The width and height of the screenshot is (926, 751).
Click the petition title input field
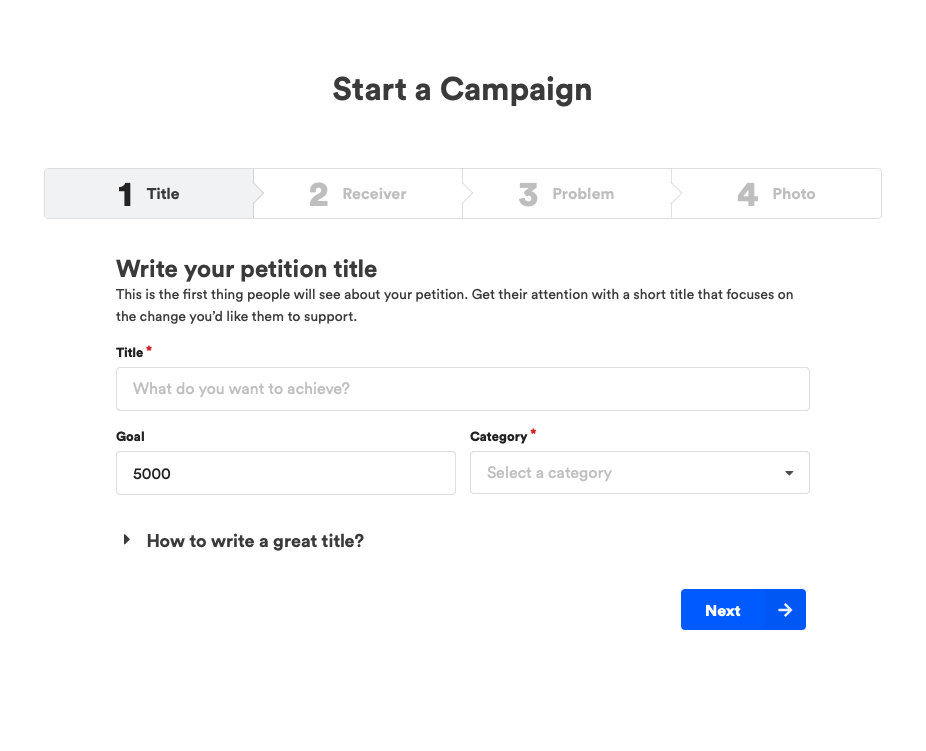[x=462, y=388]
